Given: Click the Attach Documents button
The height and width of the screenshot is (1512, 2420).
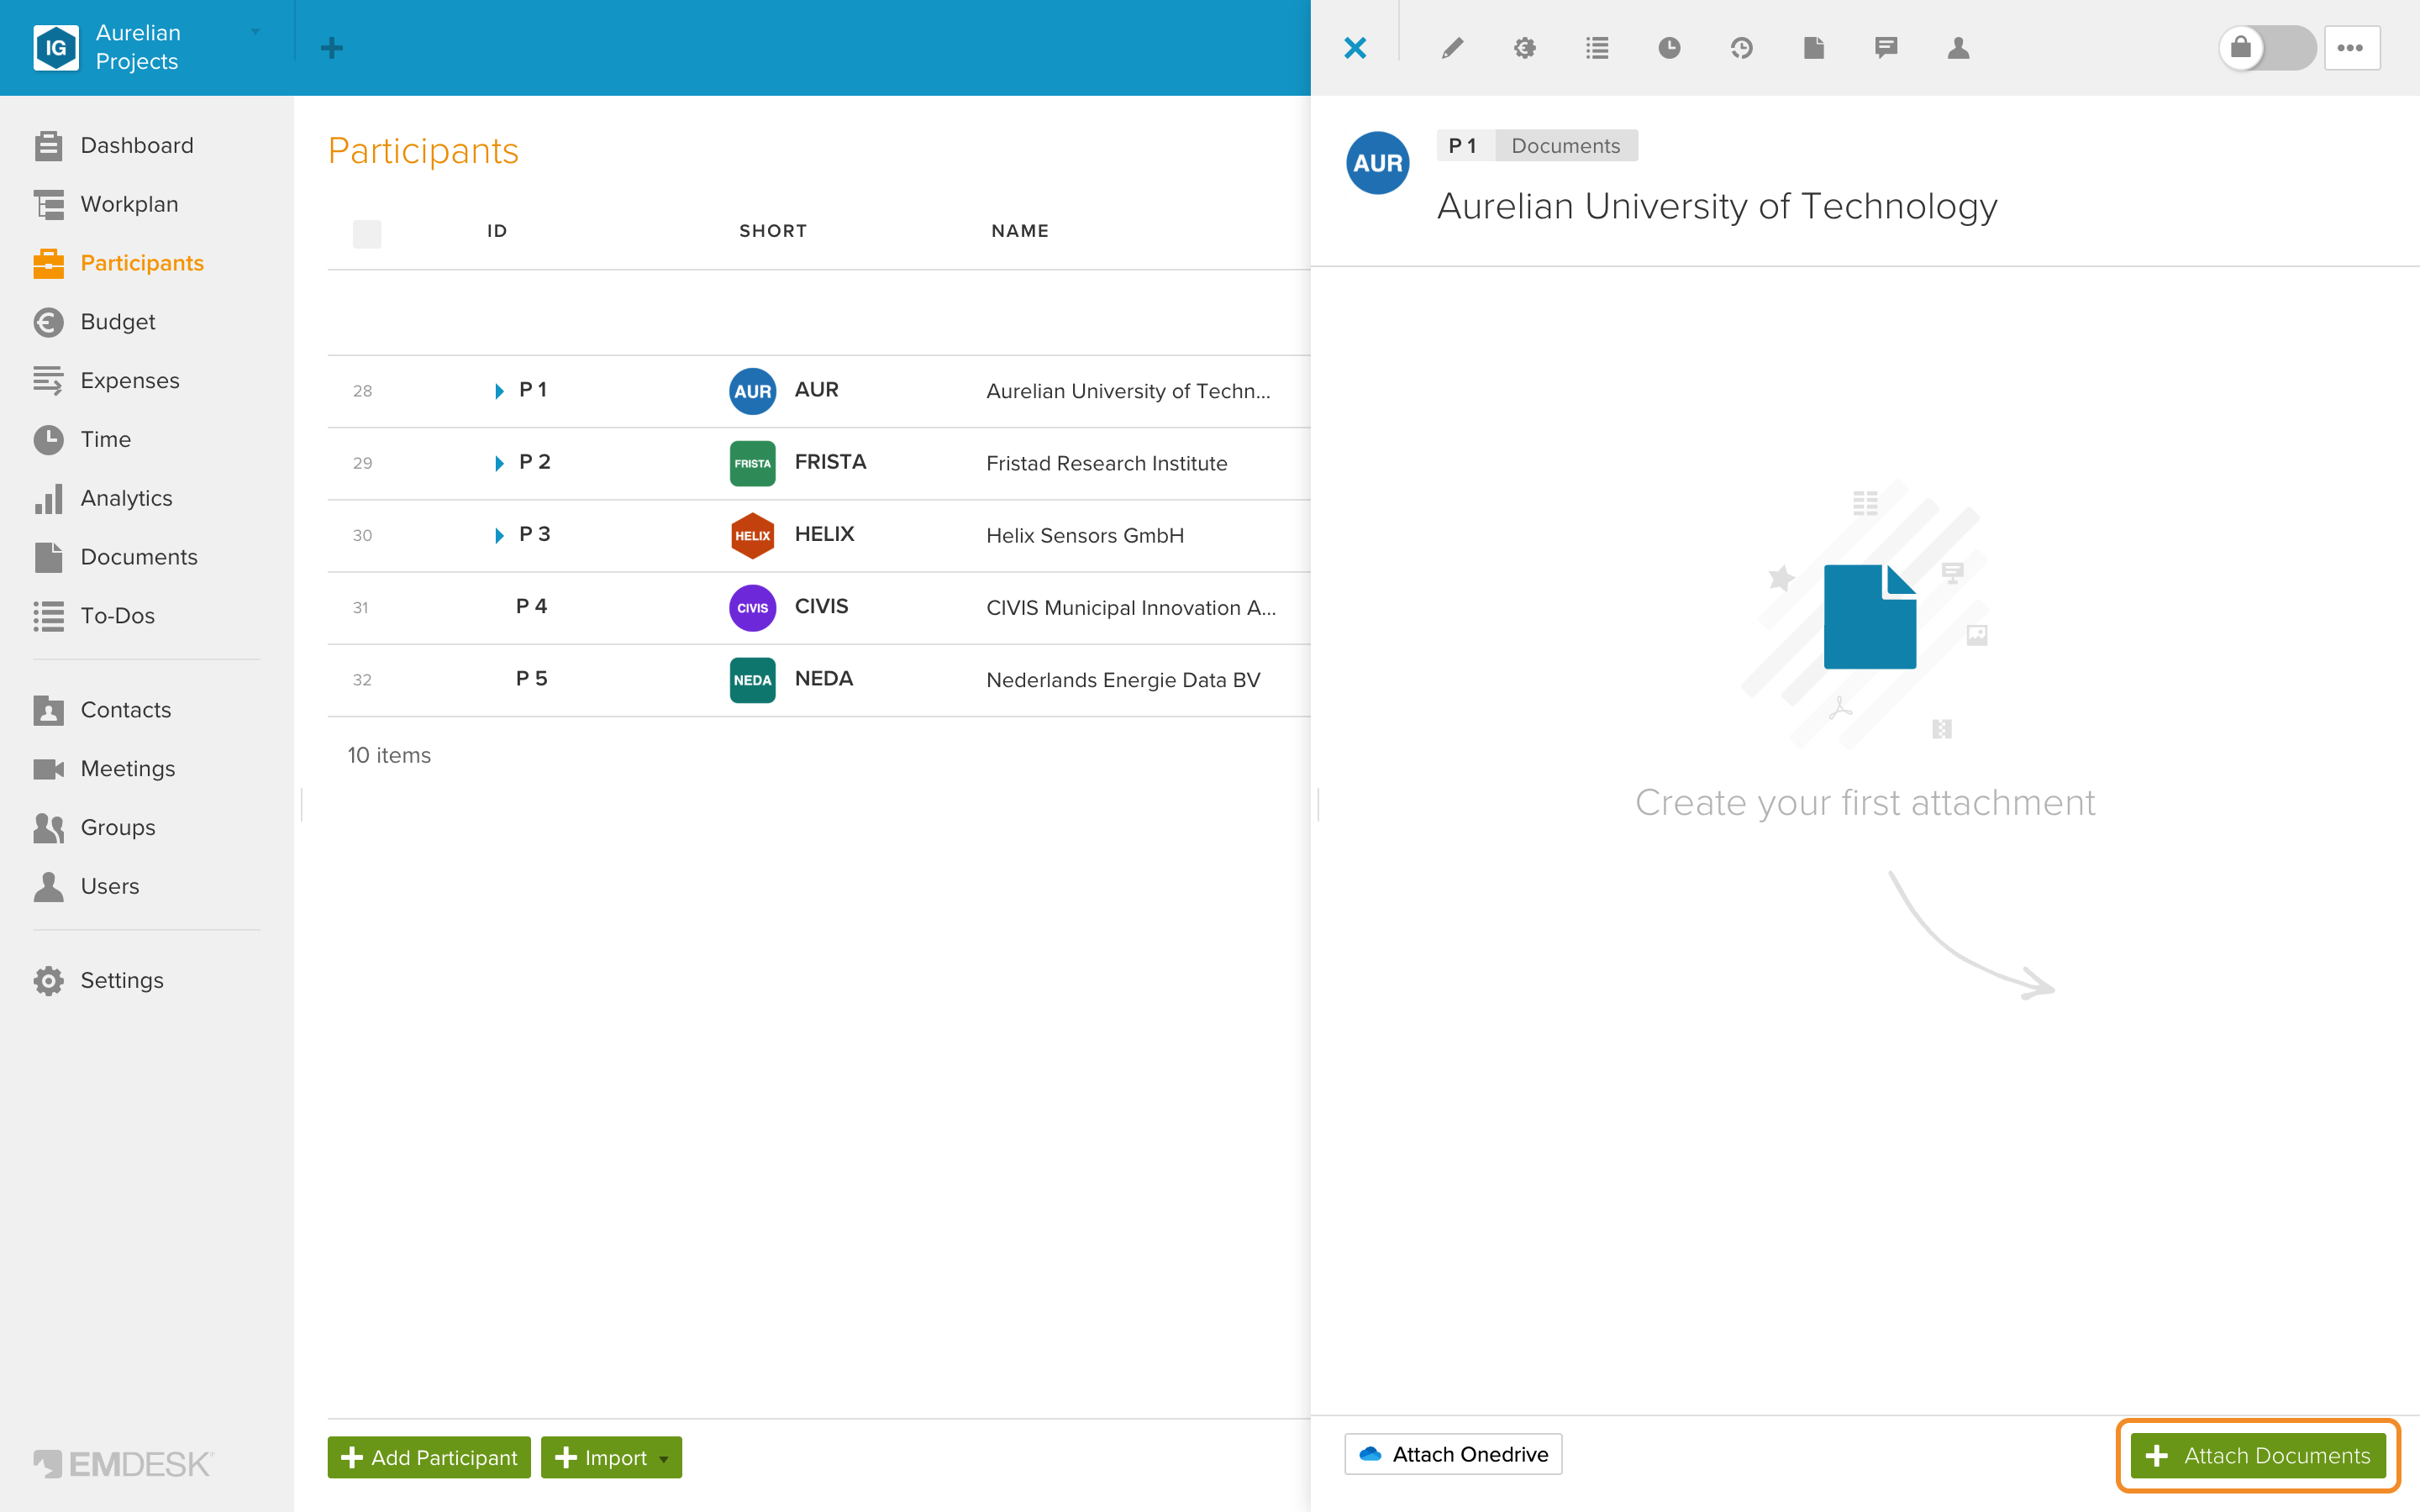Looking at the screenshot, I should tap(2258, 1455).
